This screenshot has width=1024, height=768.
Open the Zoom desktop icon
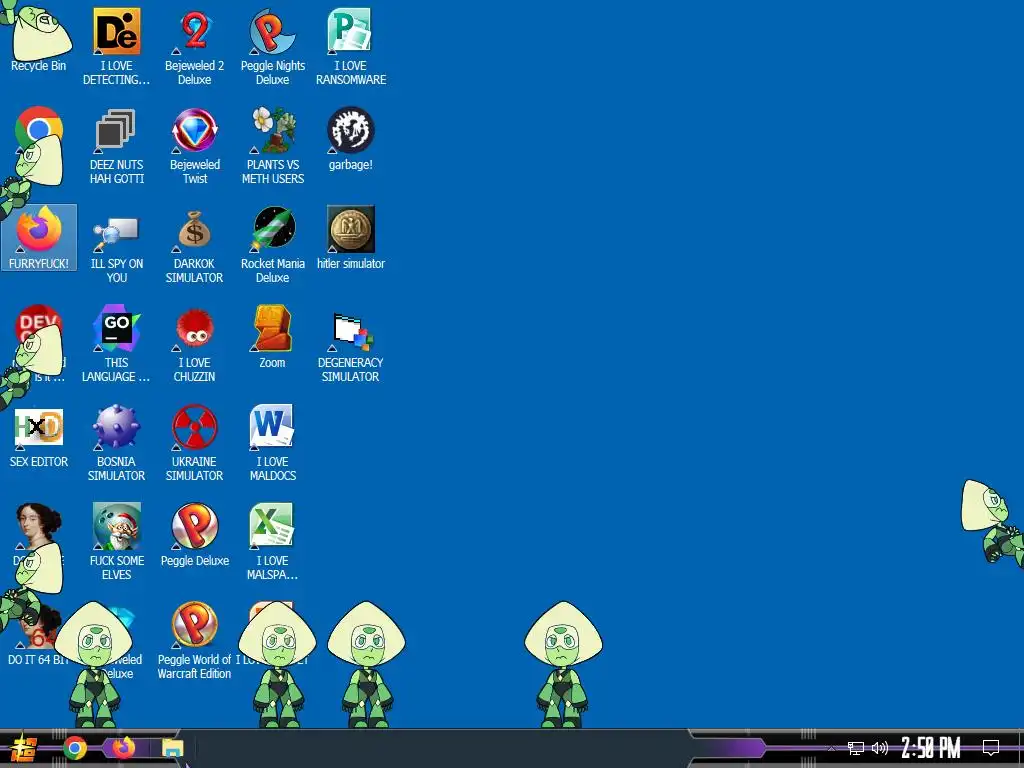(272, 337)
